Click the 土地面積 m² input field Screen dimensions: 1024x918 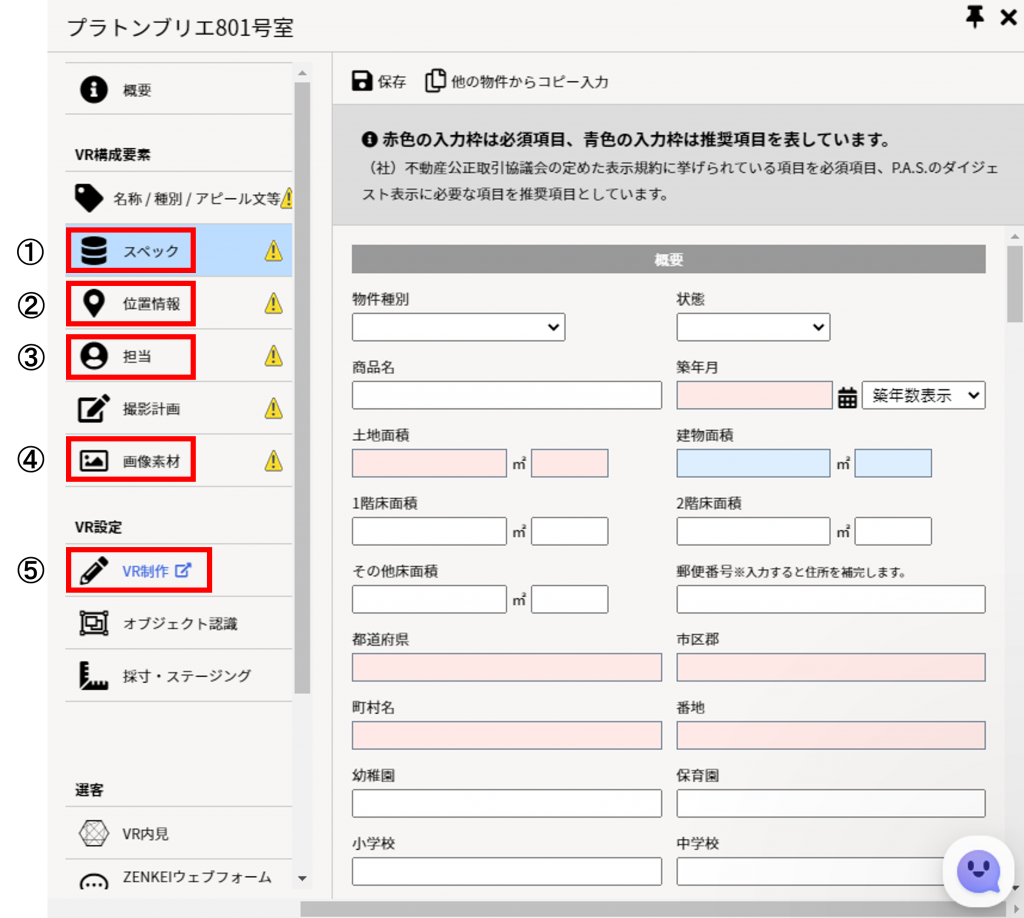point(429,463)
